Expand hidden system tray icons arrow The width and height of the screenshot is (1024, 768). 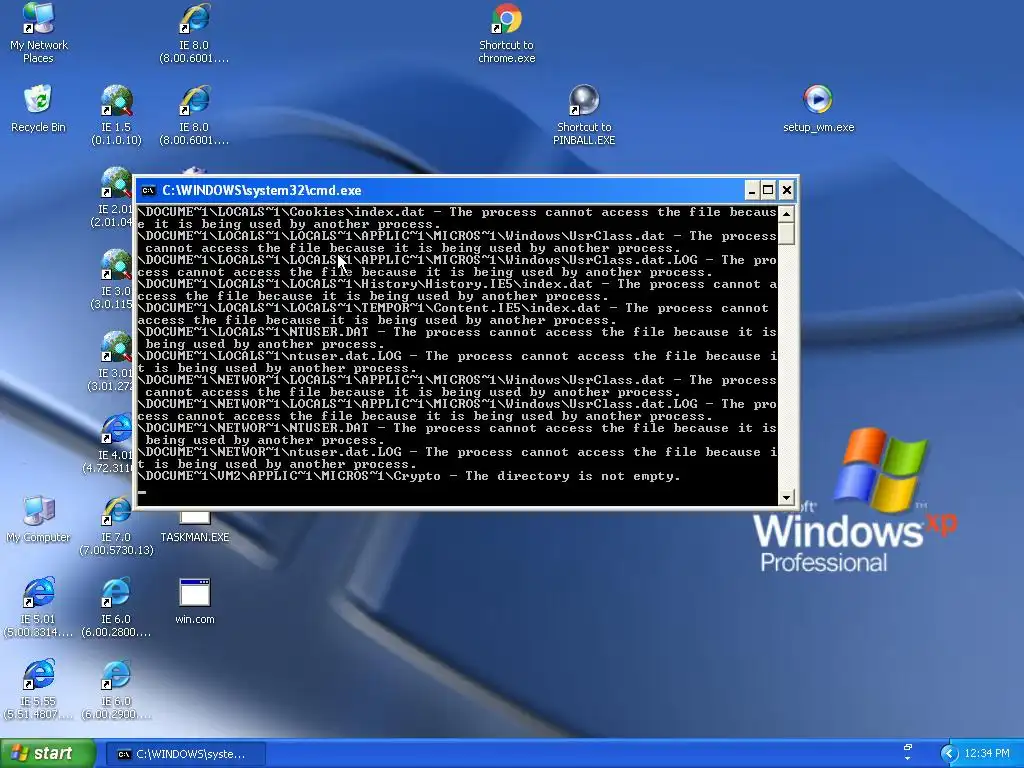(x=949, y=754)
